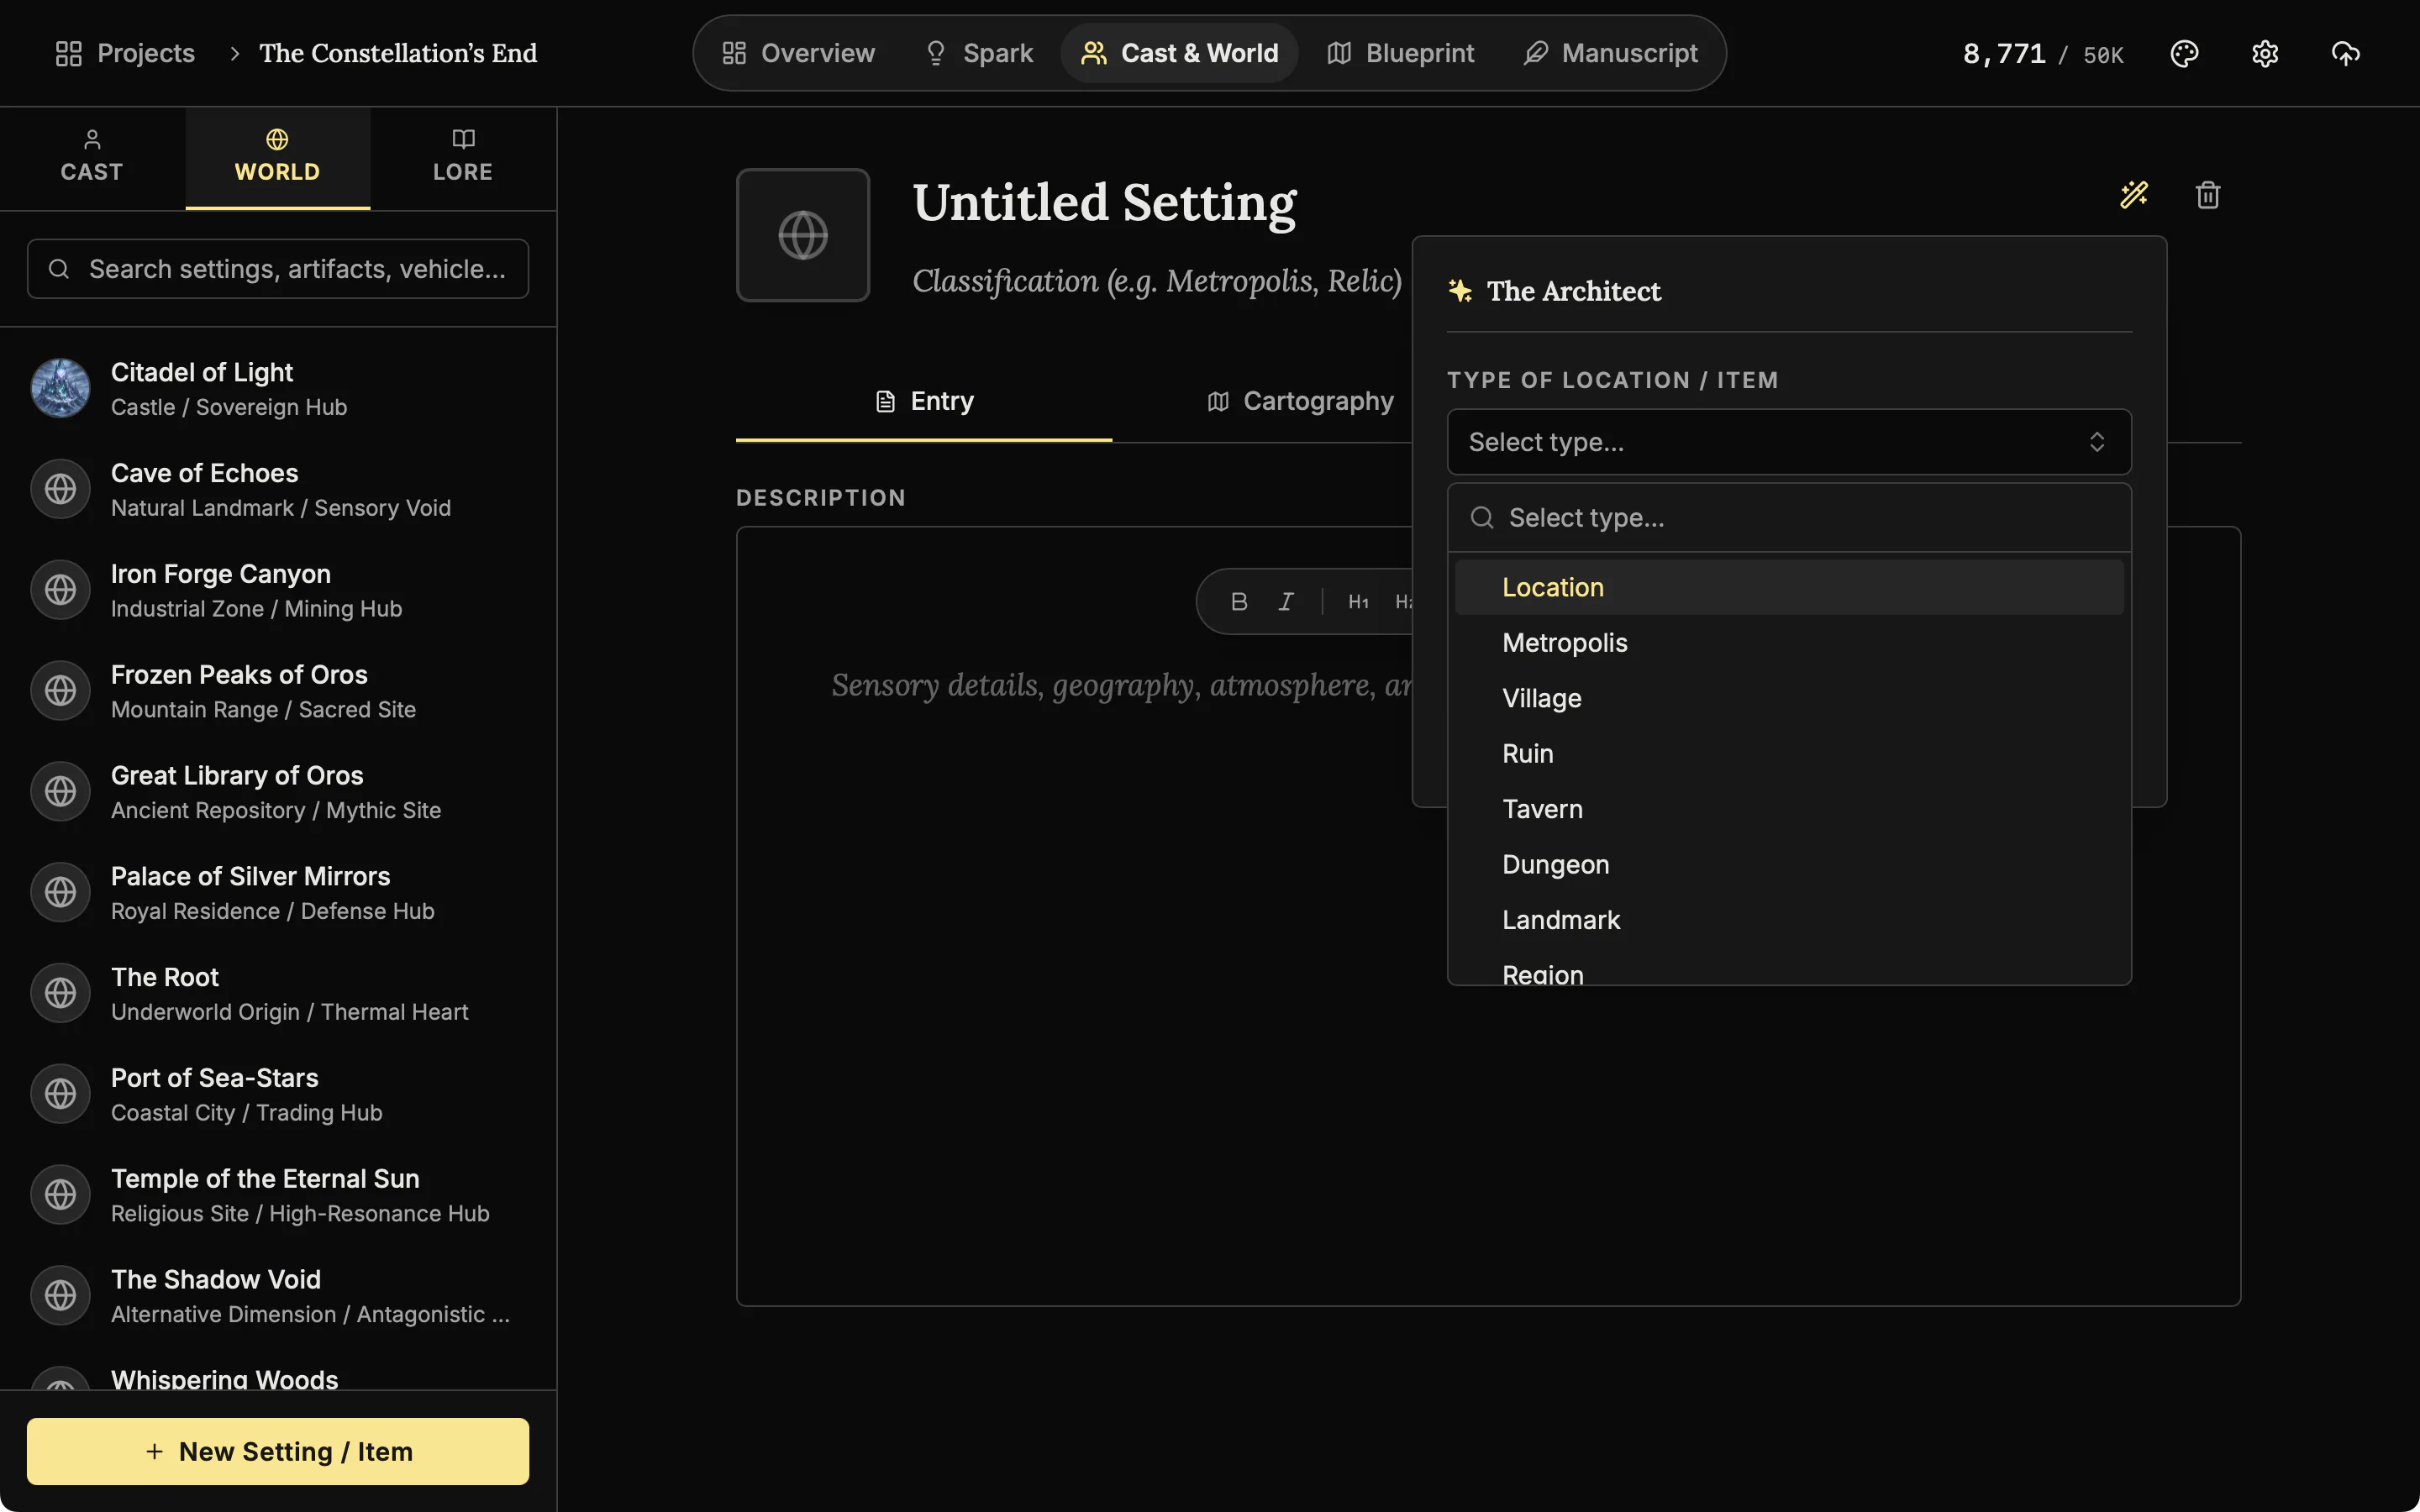Click Cave of Echoes globe icon
The width and height of the screenshot is (2420, 1512).
[x=60, y=489]
